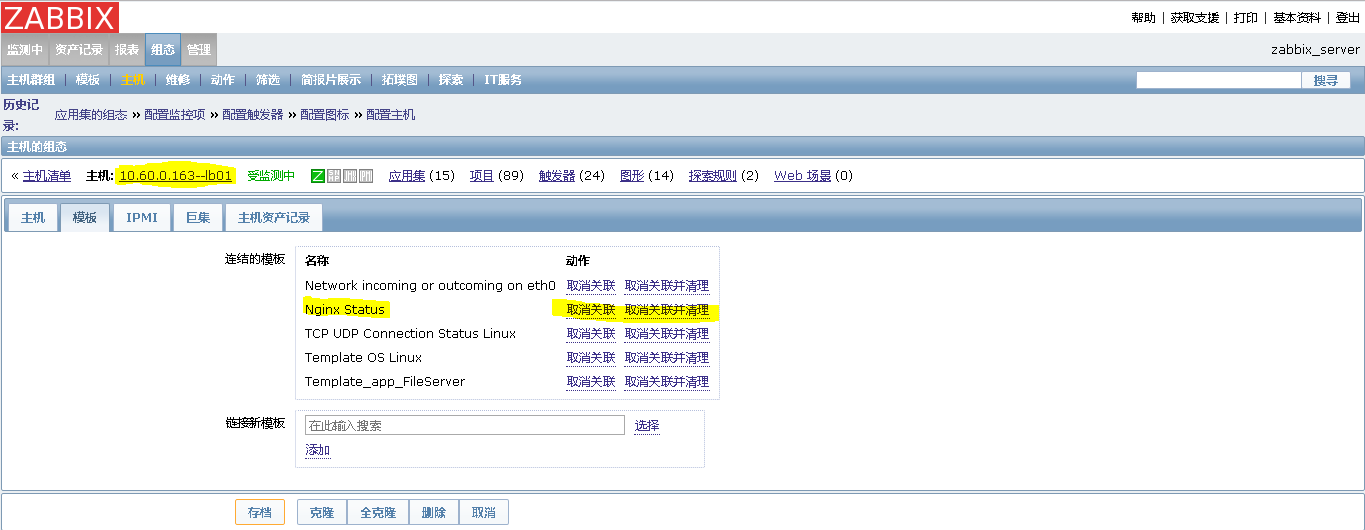Click the 受监测中 status link
Viewport: 1365px width, 530px height.
click(271, 176)
